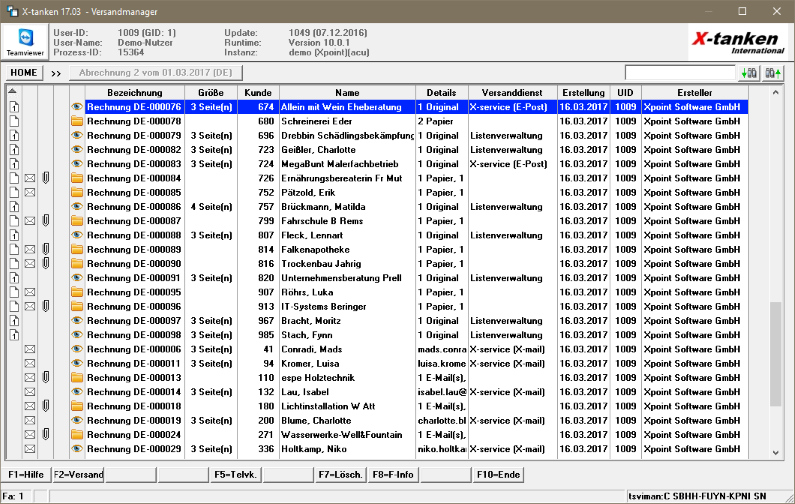
Task: Click the name Wasserwerke-Well&Fountain
Action: click(342, 435)
